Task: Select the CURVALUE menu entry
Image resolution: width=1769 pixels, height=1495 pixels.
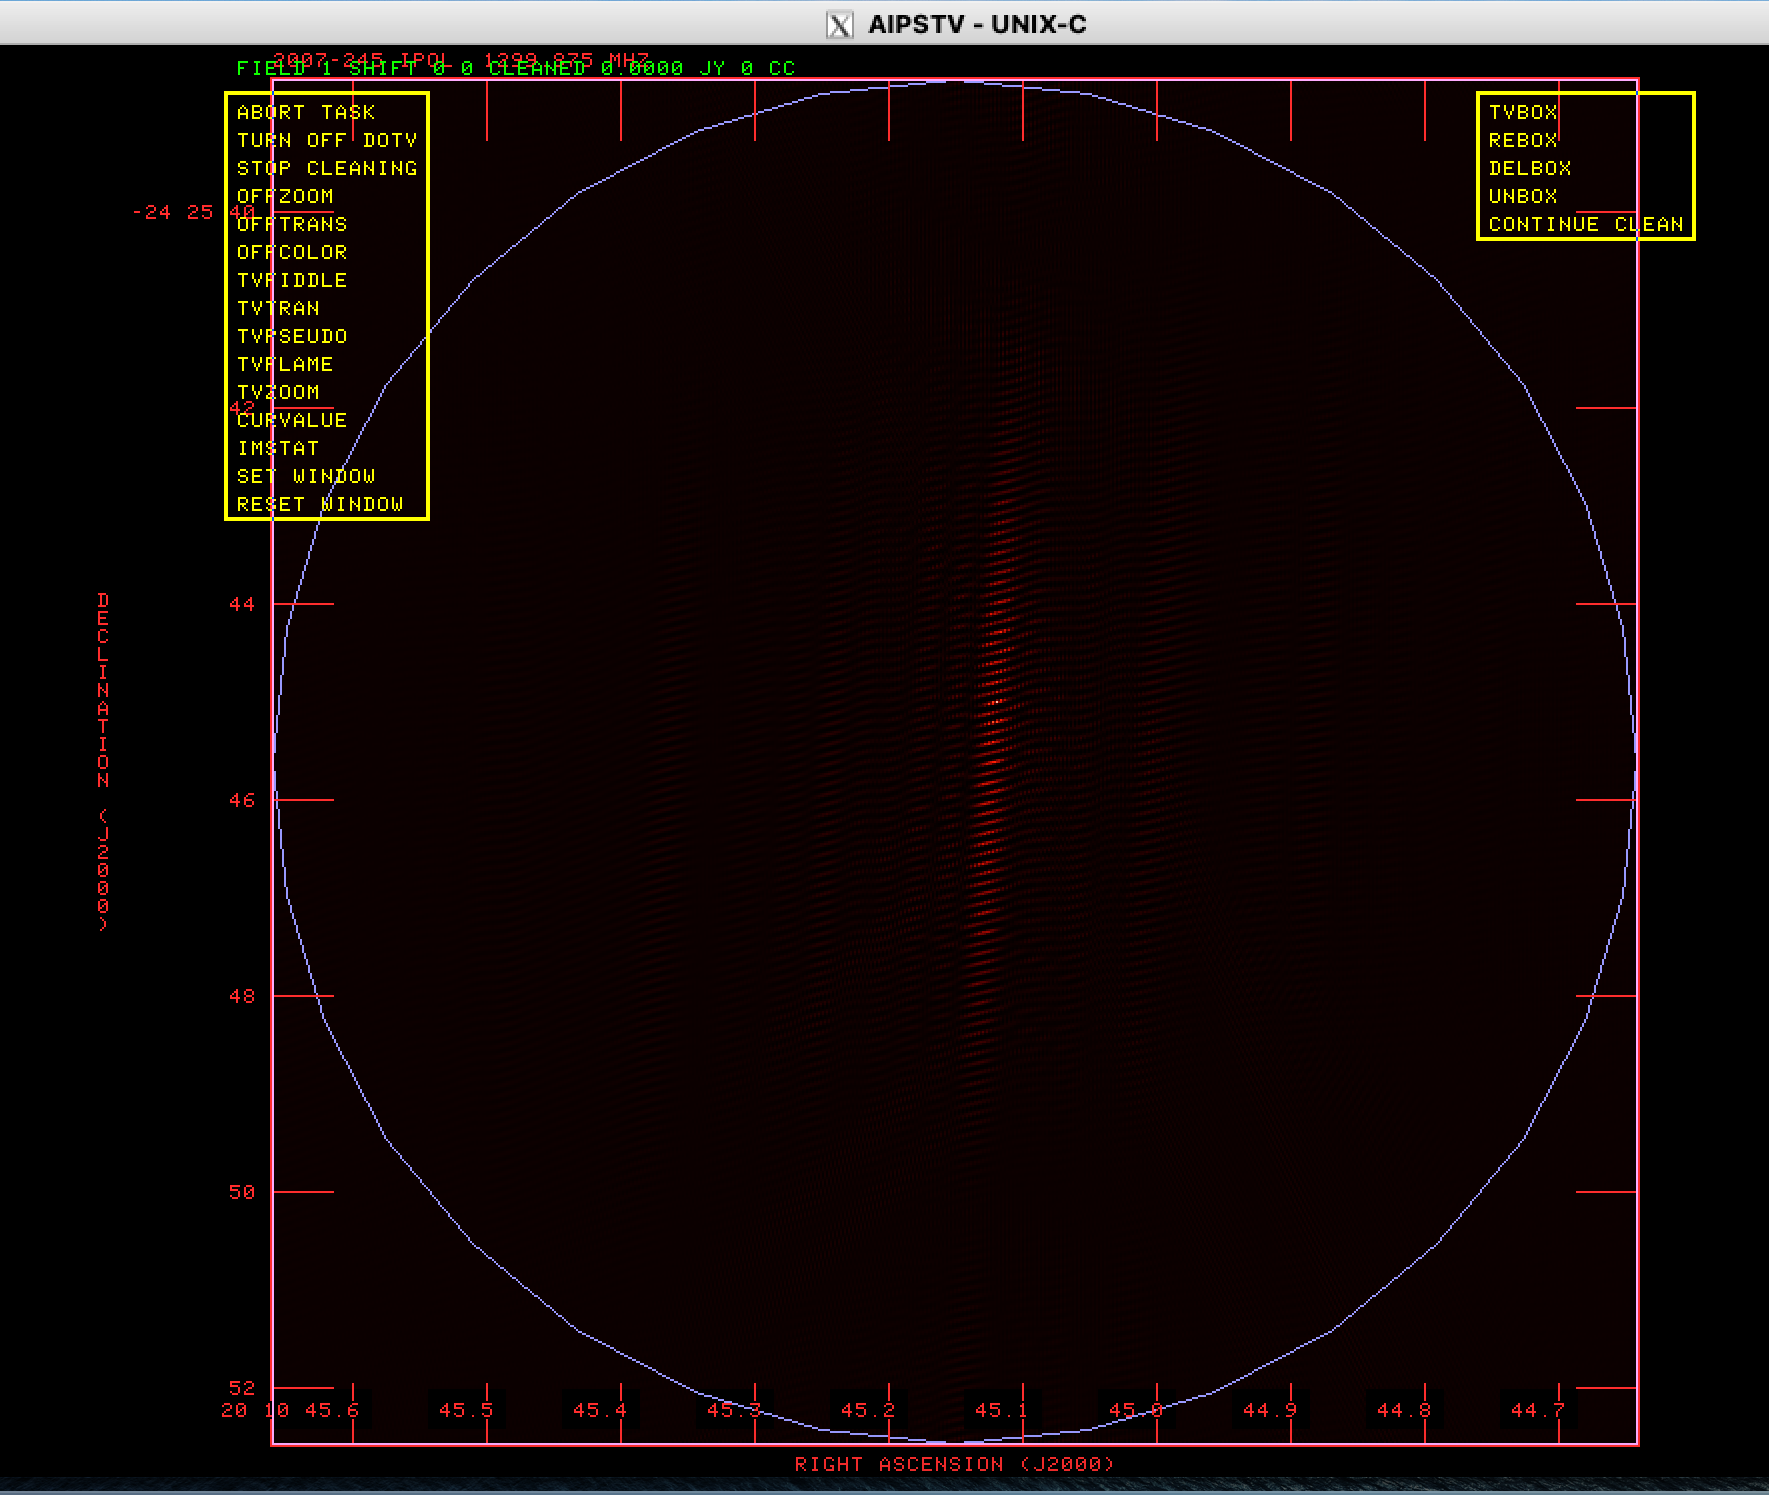Action: coord(292,421)
